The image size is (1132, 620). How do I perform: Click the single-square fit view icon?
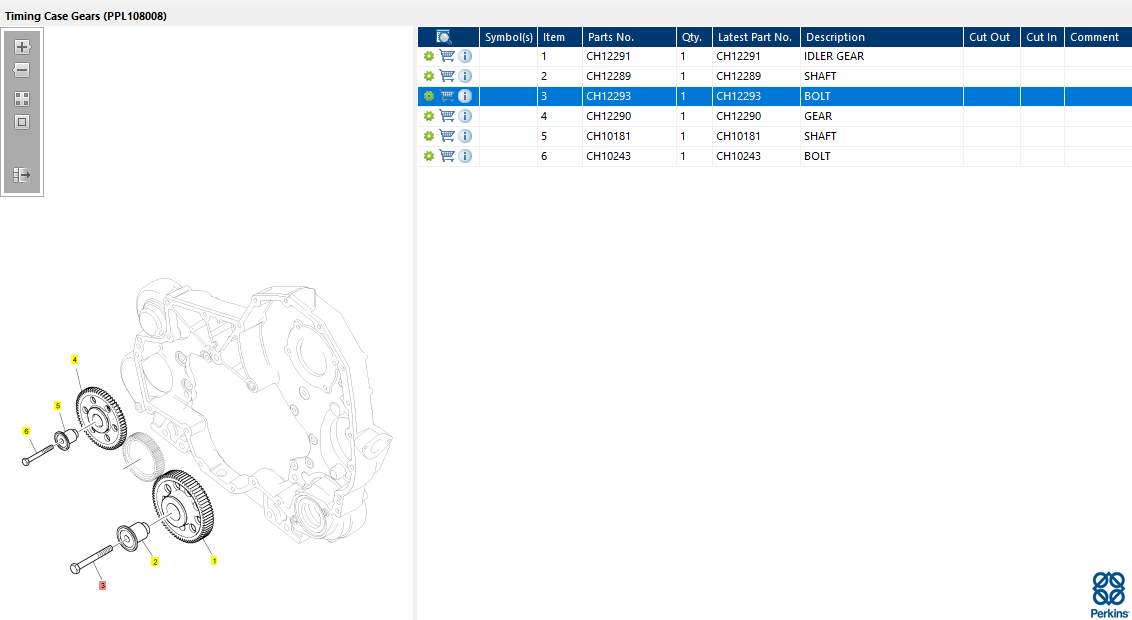pos(22,122)
